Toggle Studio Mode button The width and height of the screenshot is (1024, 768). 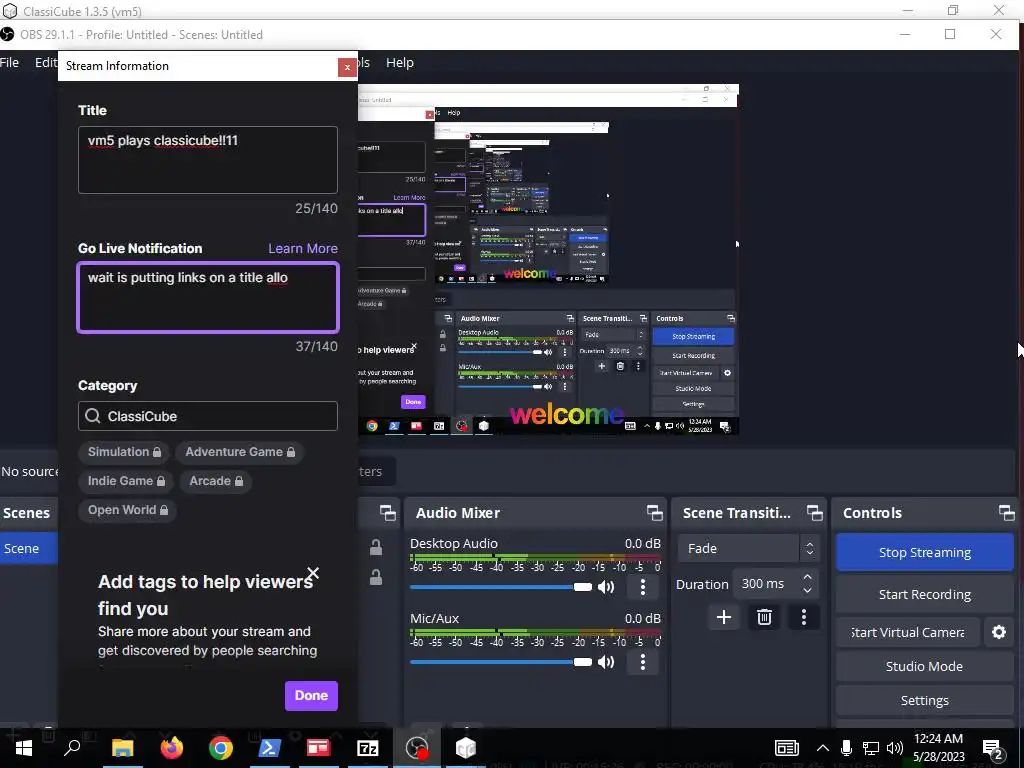pyautogui.click(x=925, y=666)
